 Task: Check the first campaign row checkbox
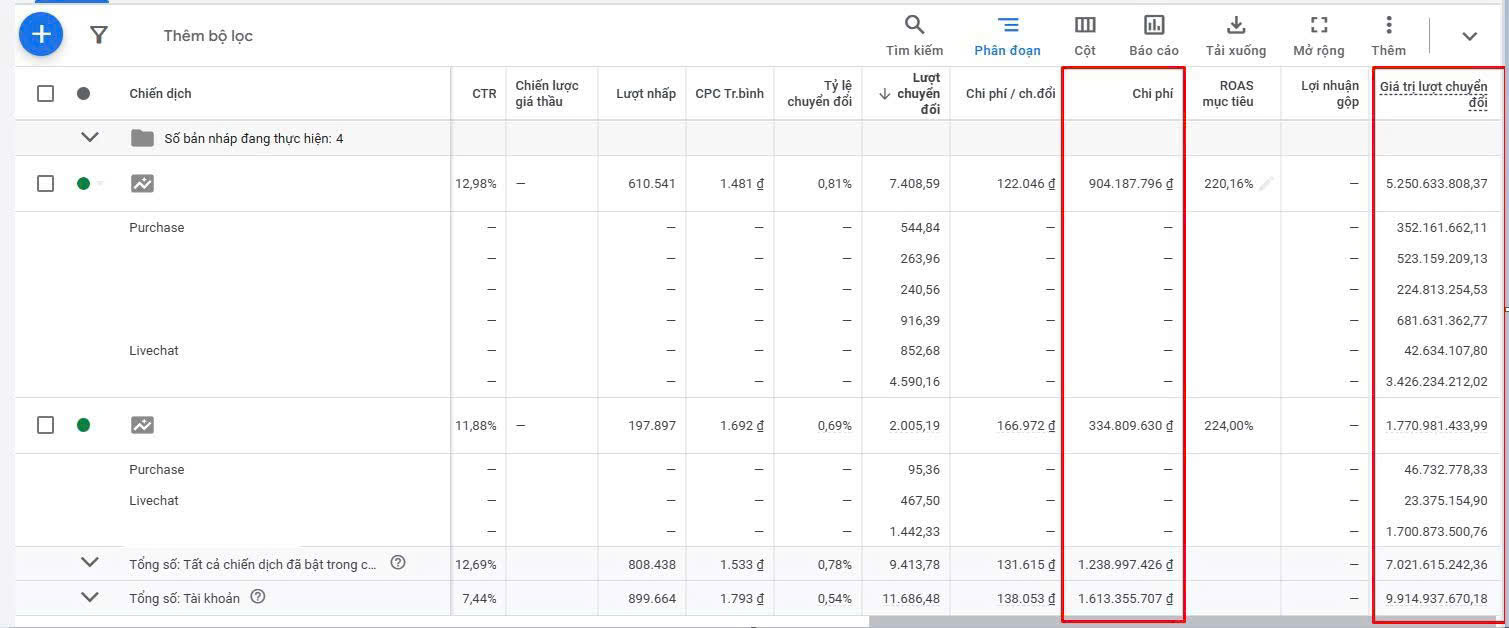(x=45, y=183)
